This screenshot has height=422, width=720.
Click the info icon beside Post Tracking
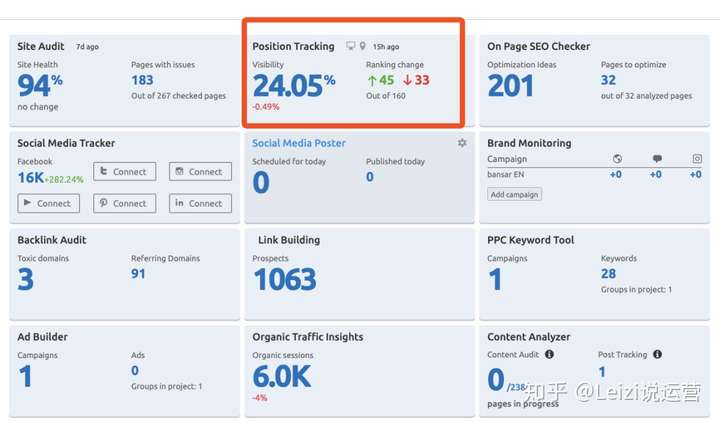658,354
